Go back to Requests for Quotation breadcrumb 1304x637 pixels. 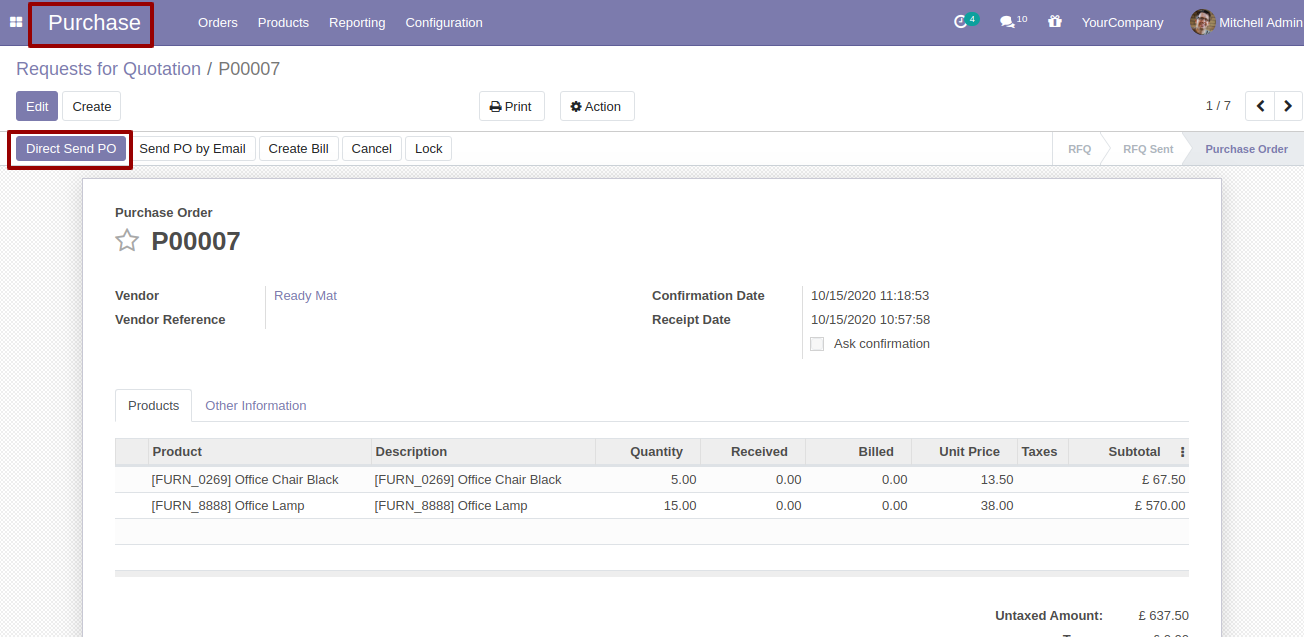[108, 69]
